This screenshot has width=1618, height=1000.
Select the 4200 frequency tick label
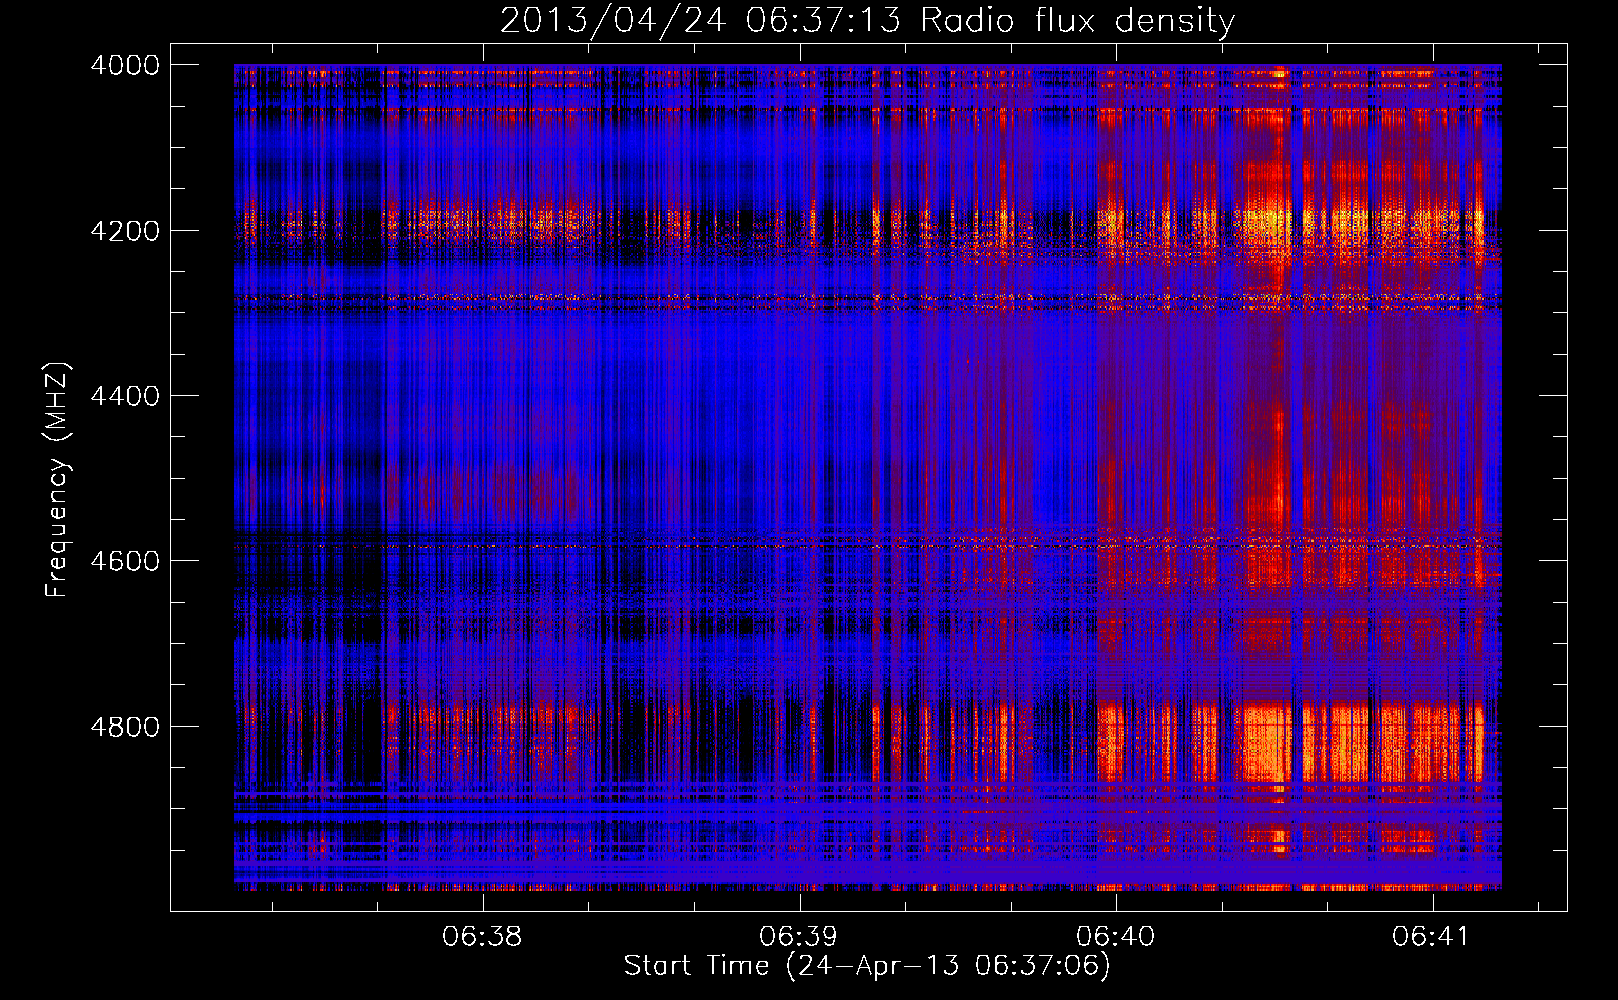125,231
